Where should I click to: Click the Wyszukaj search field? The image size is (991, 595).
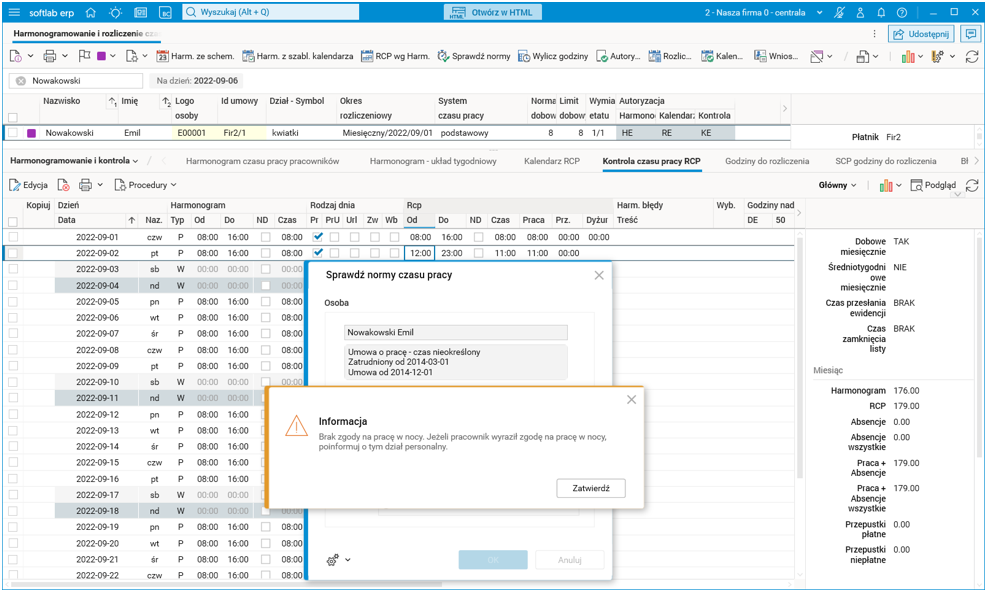pos(271,12)
